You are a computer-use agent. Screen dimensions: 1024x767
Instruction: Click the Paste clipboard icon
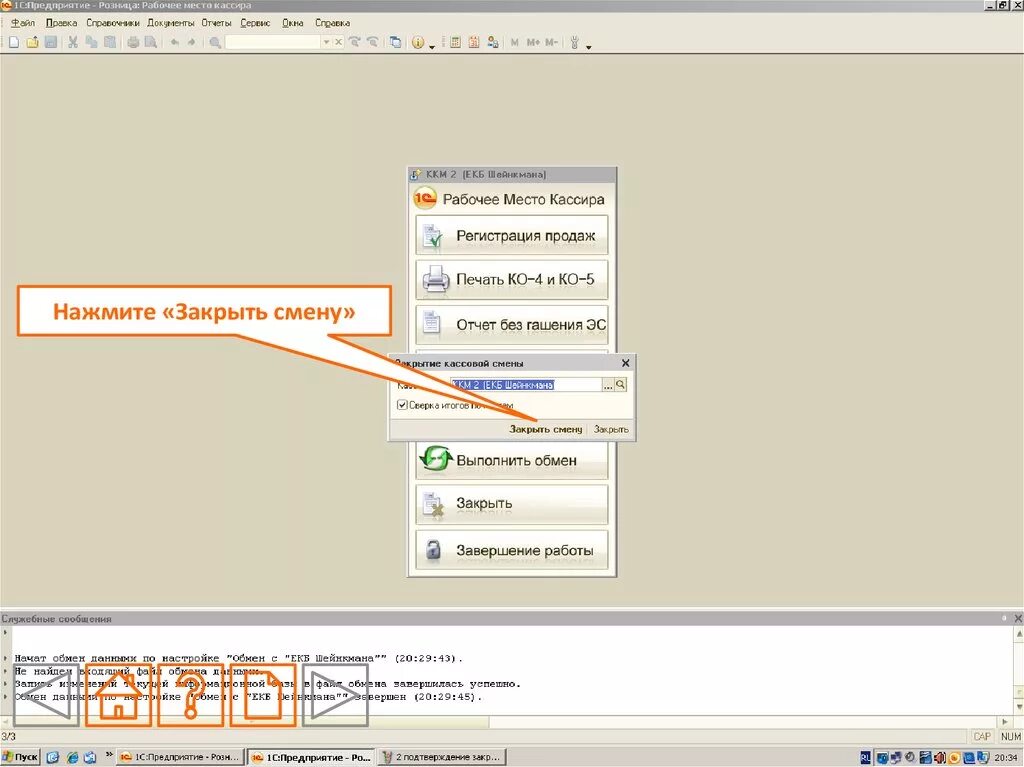pos(110,42)
